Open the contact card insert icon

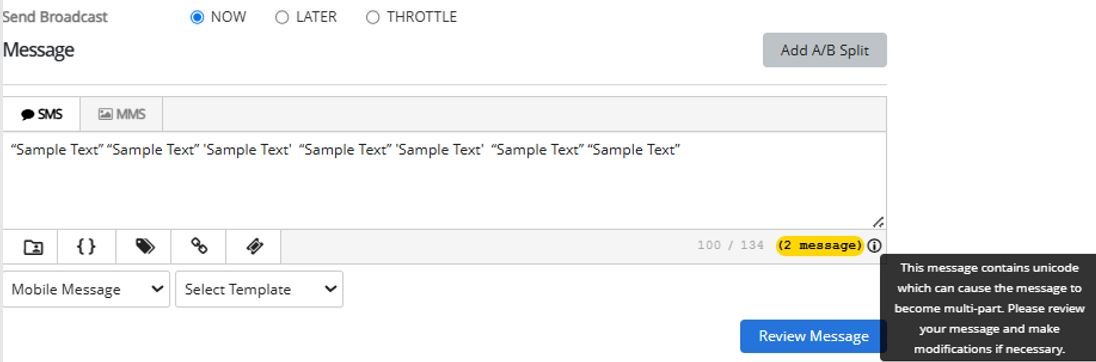32,246
